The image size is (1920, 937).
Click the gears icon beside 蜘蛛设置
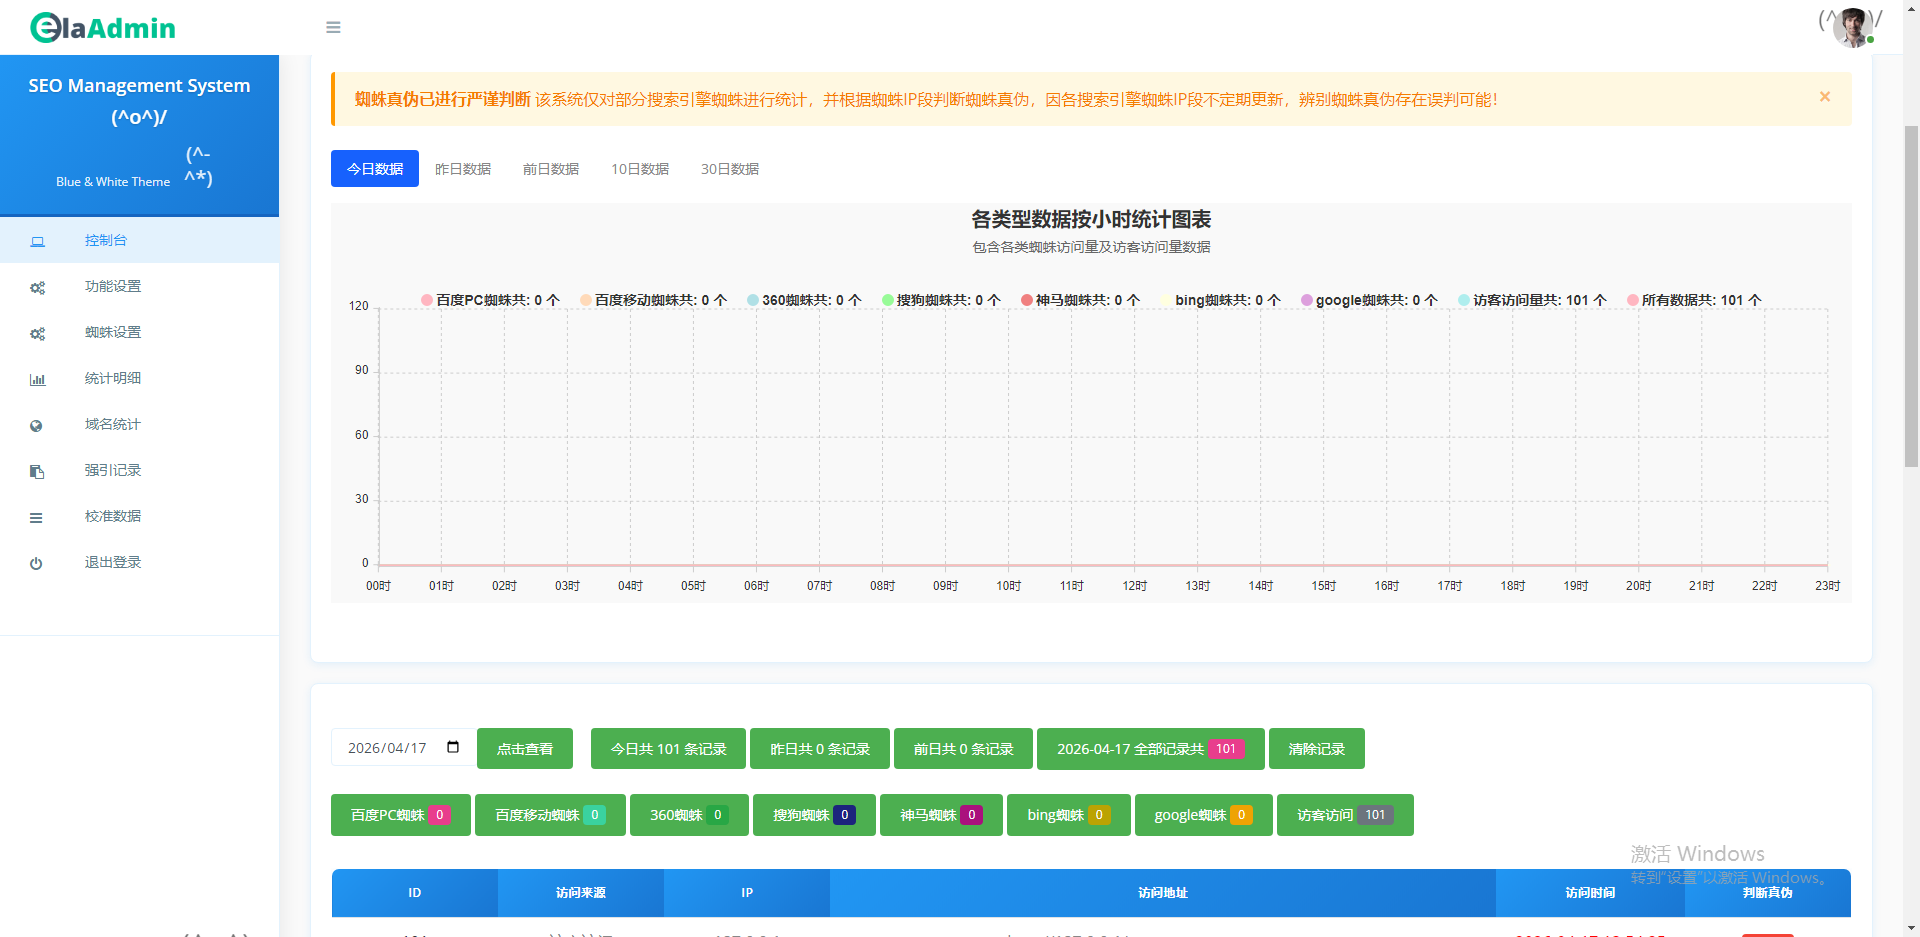pyautogui.click(x=37, y=334)
